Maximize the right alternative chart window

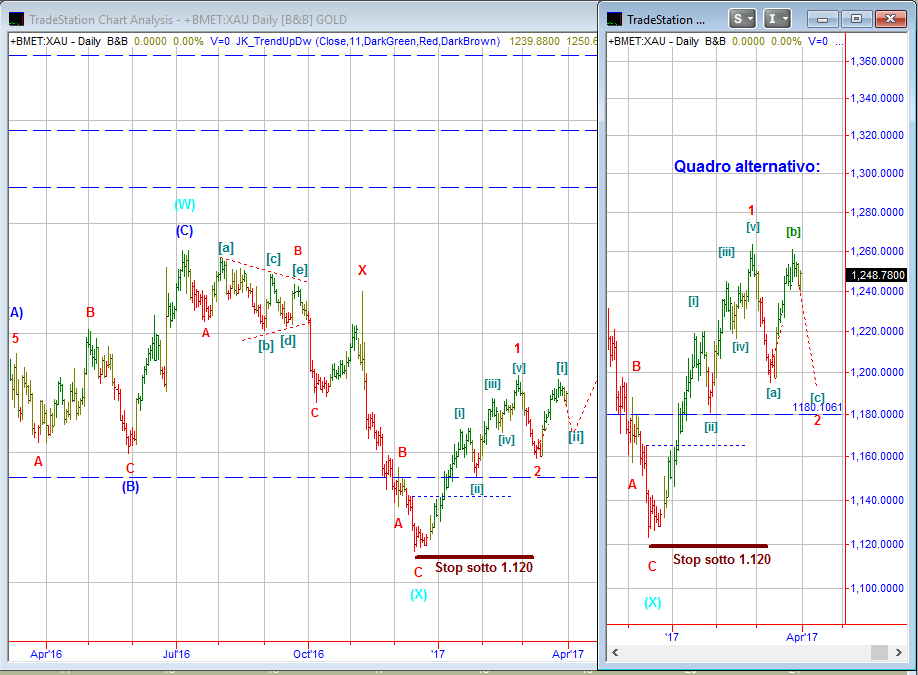click(x=855, y=18)
